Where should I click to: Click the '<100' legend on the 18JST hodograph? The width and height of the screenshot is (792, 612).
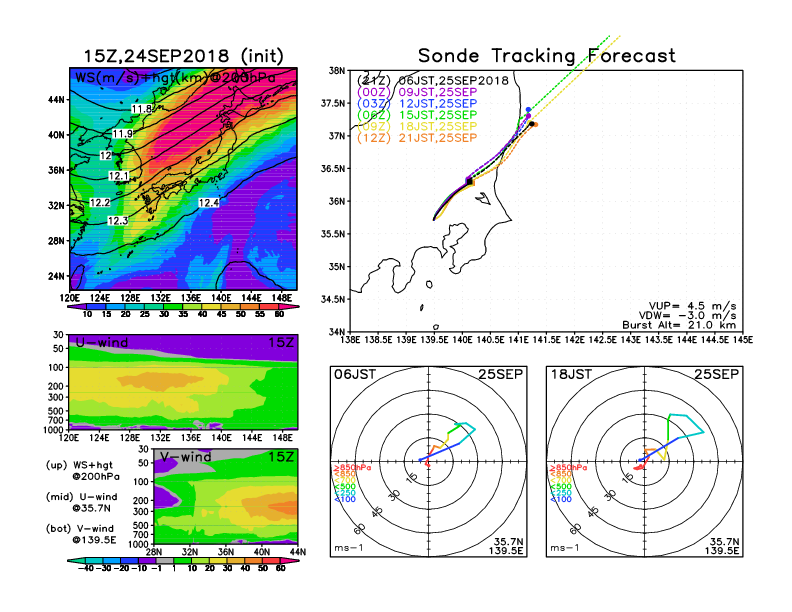[560, 499]
